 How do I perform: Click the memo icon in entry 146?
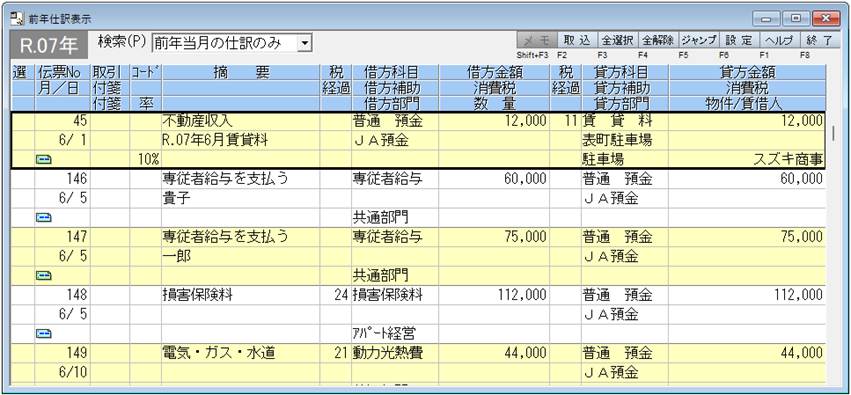tap(43, 218)
